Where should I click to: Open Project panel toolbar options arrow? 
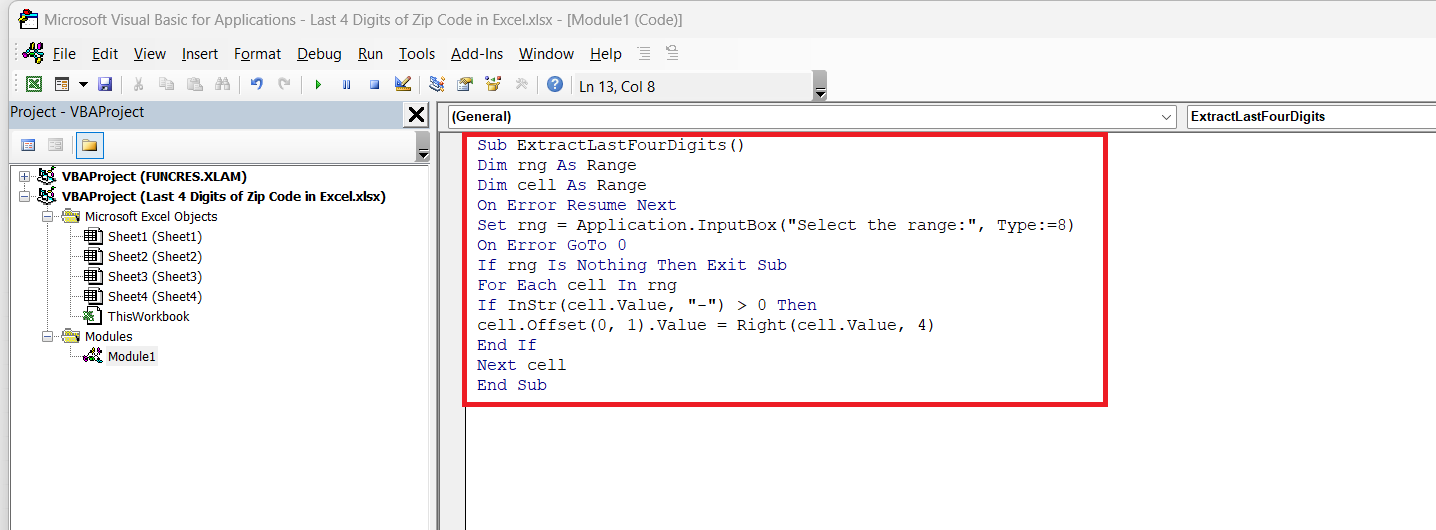coord(422,147)
